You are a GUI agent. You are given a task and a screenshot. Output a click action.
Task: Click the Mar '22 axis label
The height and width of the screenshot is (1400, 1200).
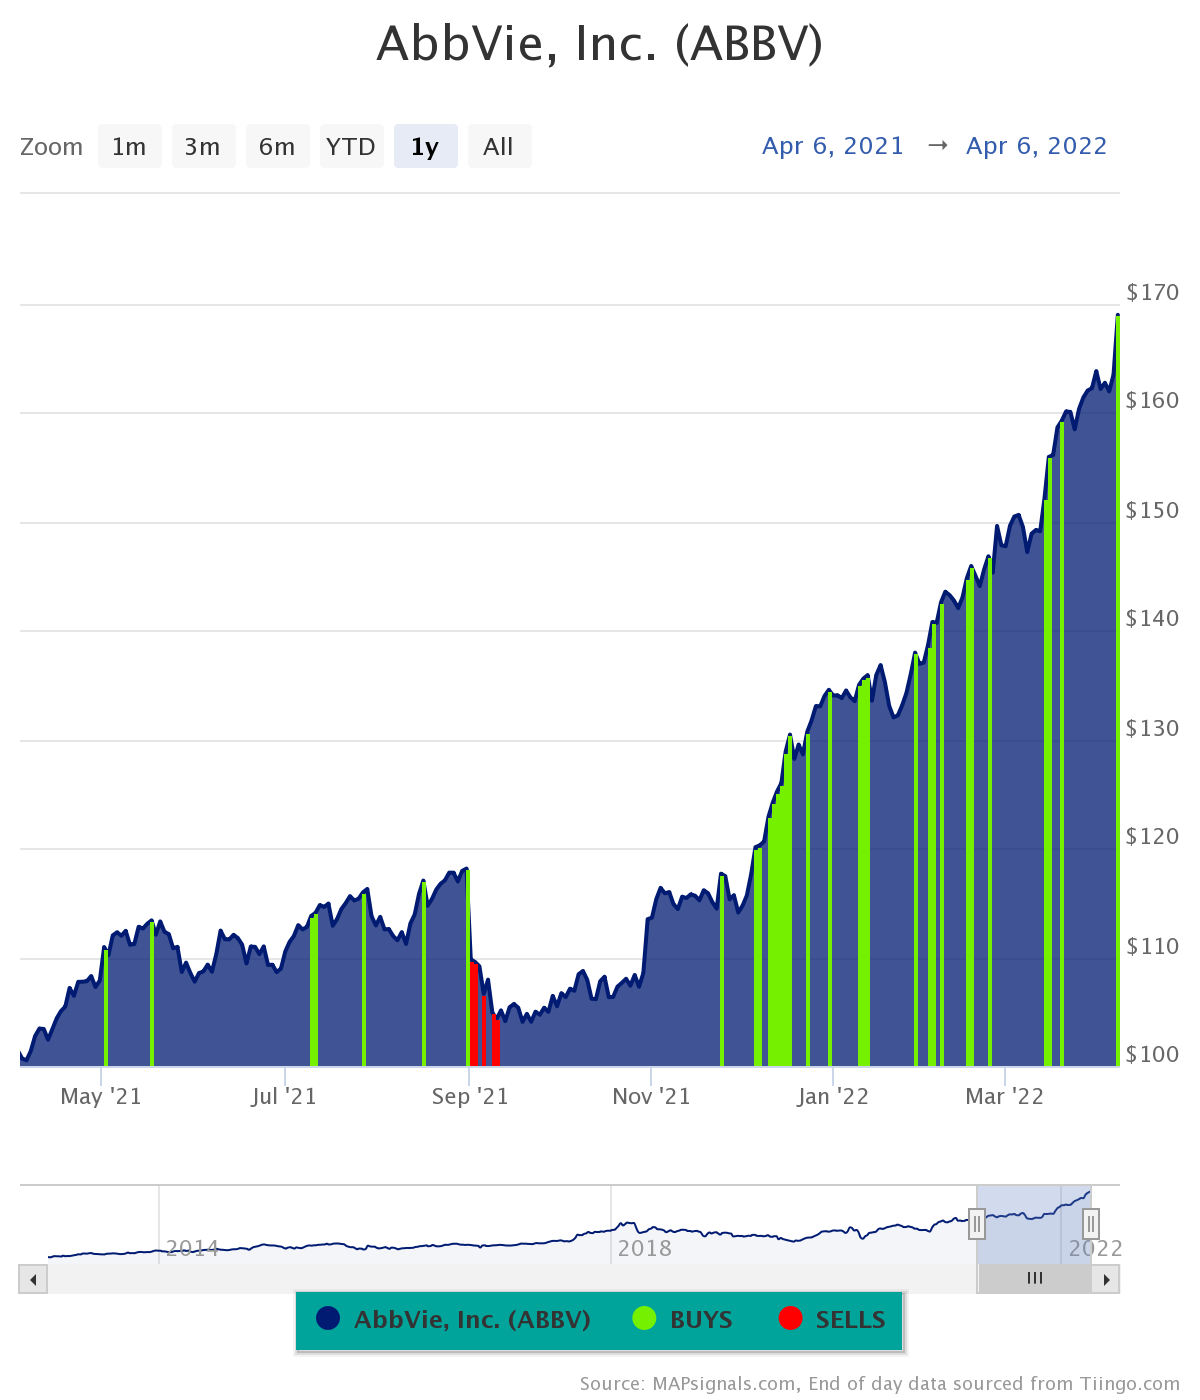point(1004,1096)
